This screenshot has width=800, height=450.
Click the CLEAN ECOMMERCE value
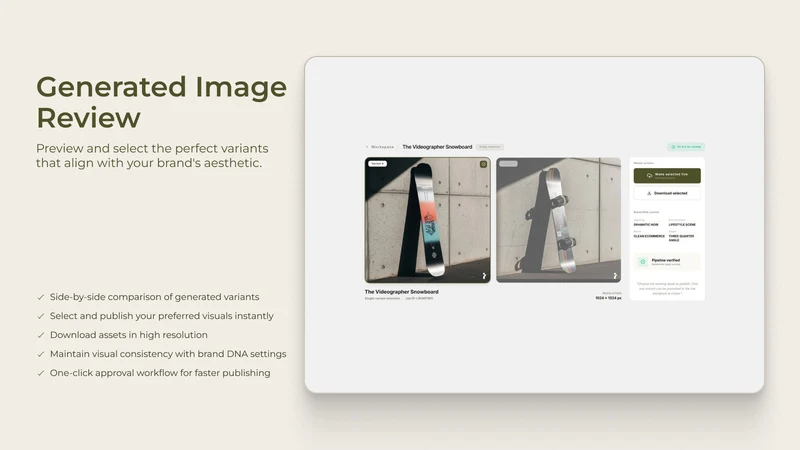pyautogui.click(x=649, y=236)
